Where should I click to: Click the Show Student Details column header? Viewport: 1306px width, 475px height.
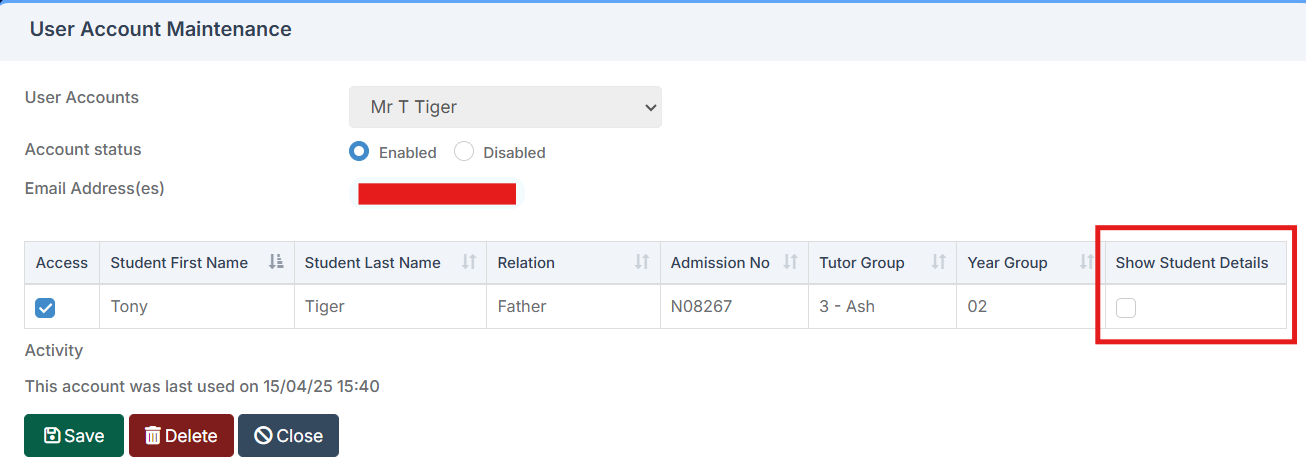[1191, 263]
